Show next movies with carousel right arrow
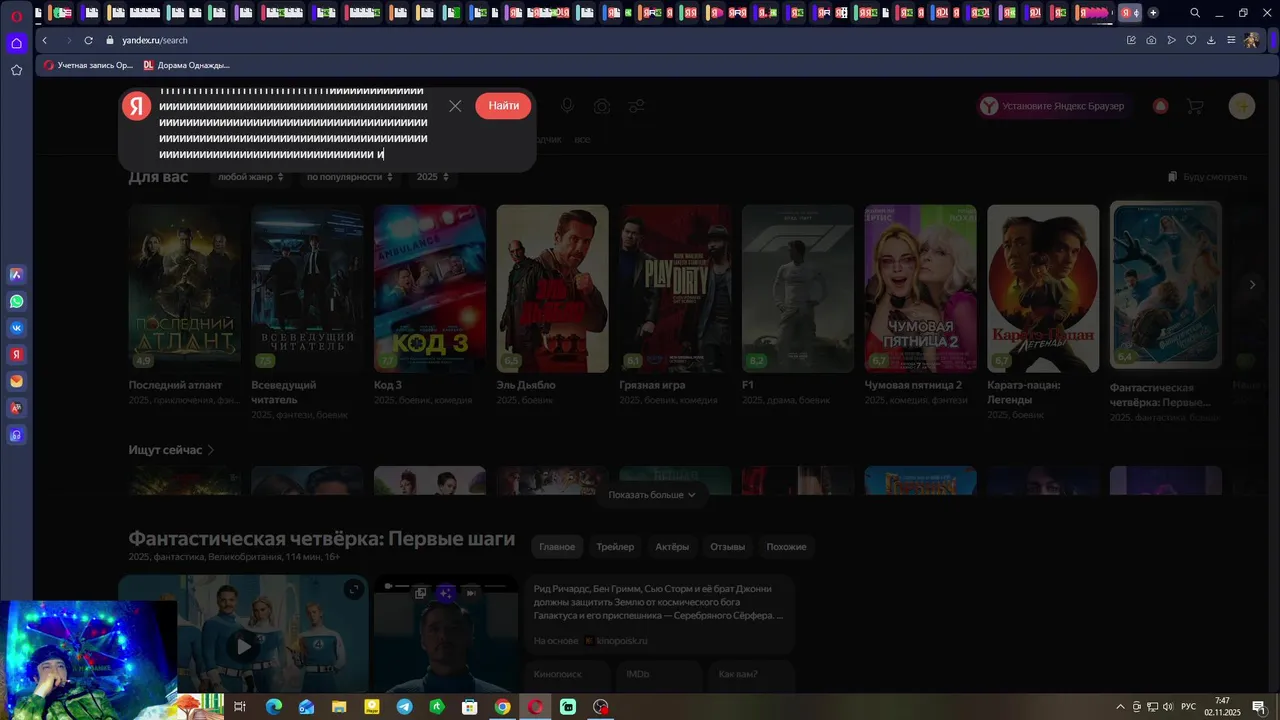The height and width of the screenshot is (720, 1280). 1252,285
